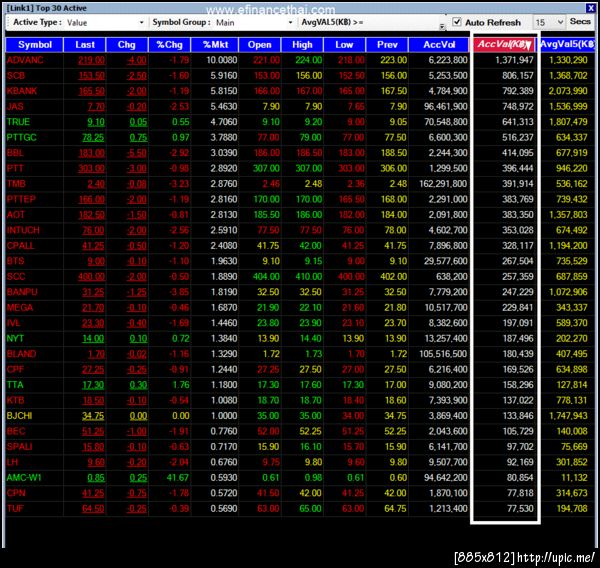Click TRUE last price 9.10
600x568 pixels.
(x=96, y=122)
